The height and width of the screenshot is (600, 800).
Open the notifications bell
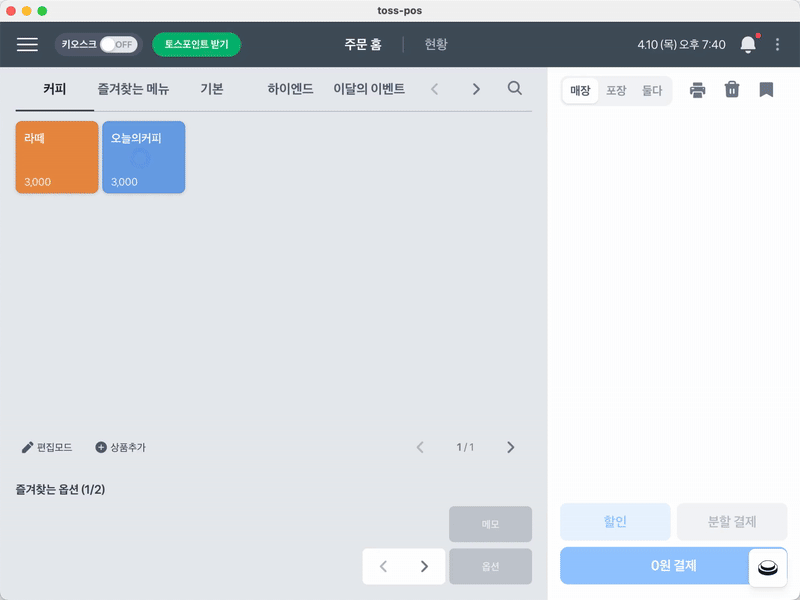[747, 44]
